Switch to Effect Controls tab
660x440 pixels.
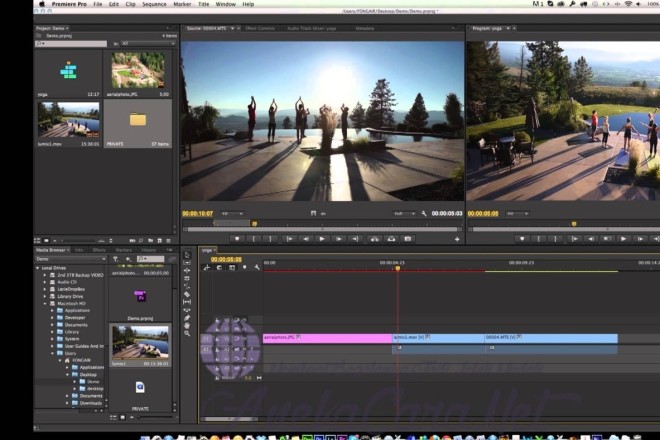pos(260,29)
